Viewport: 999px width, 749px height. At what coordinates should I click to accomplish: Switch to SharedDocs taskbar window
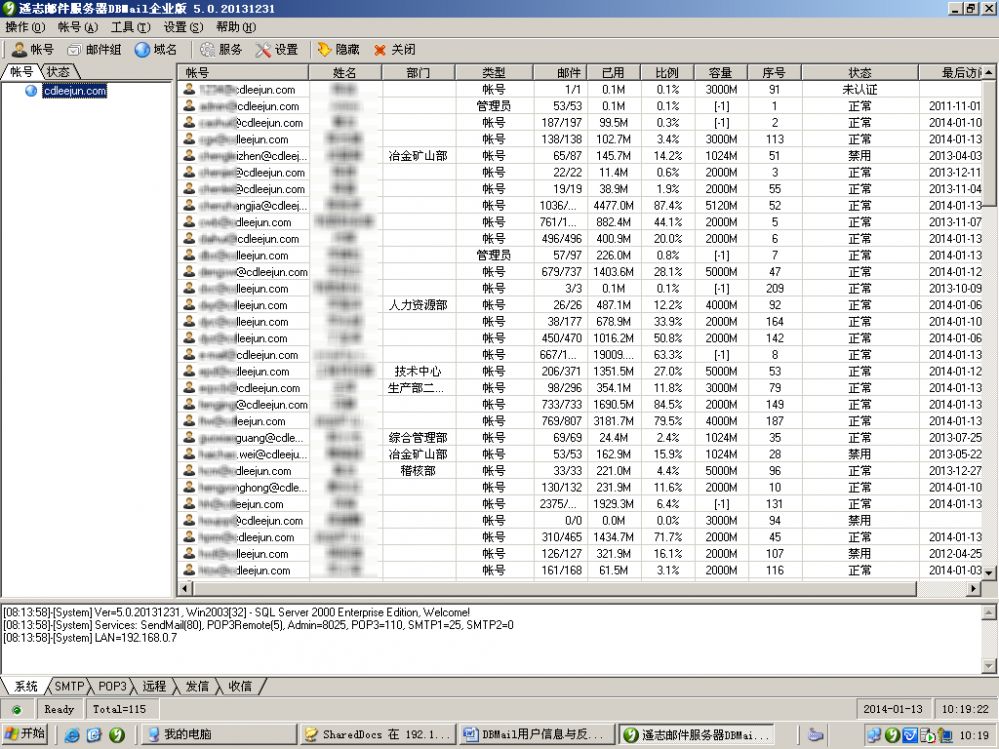tap(378, 734)
